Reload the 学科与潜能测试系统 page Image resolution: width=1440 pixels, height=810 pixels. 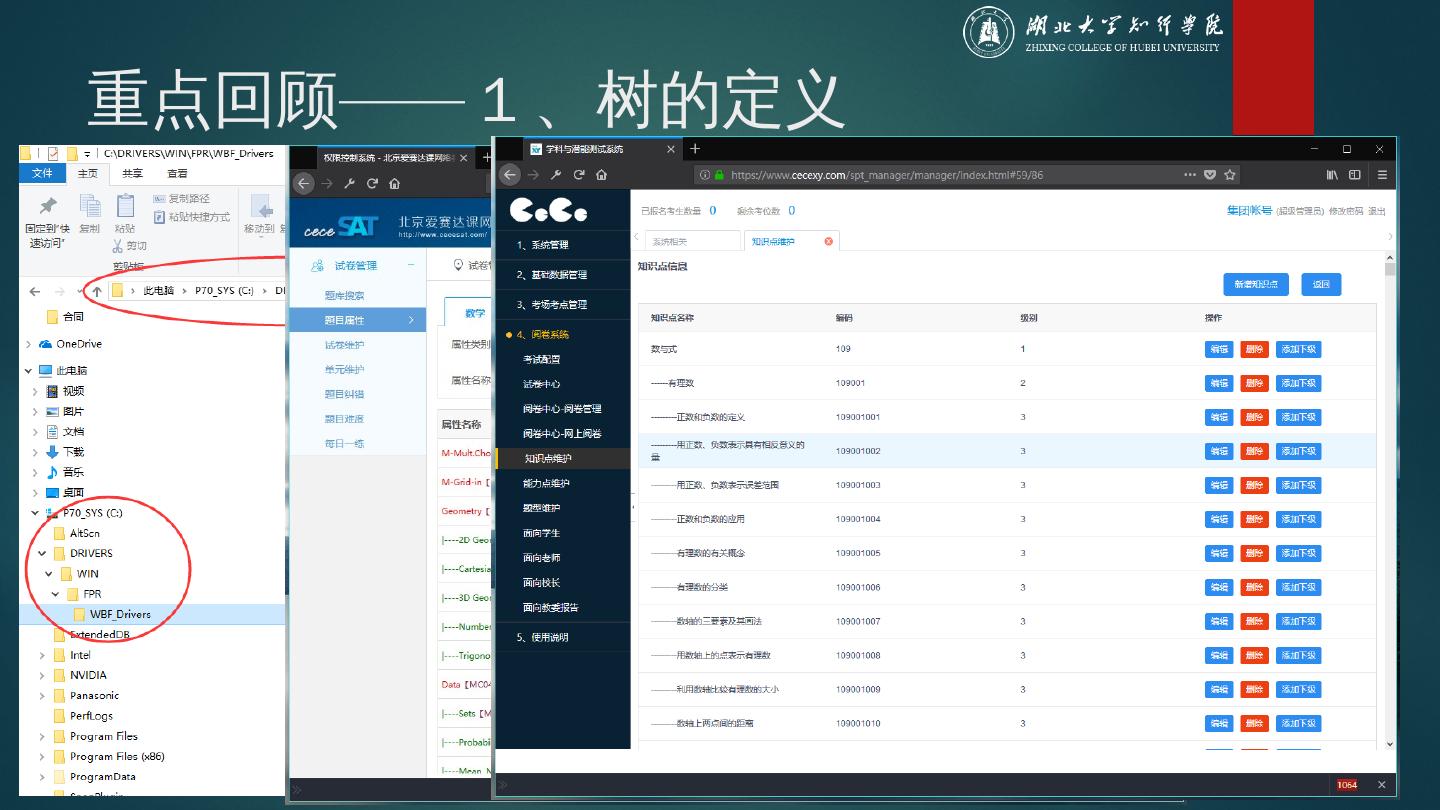click(579, 175)
